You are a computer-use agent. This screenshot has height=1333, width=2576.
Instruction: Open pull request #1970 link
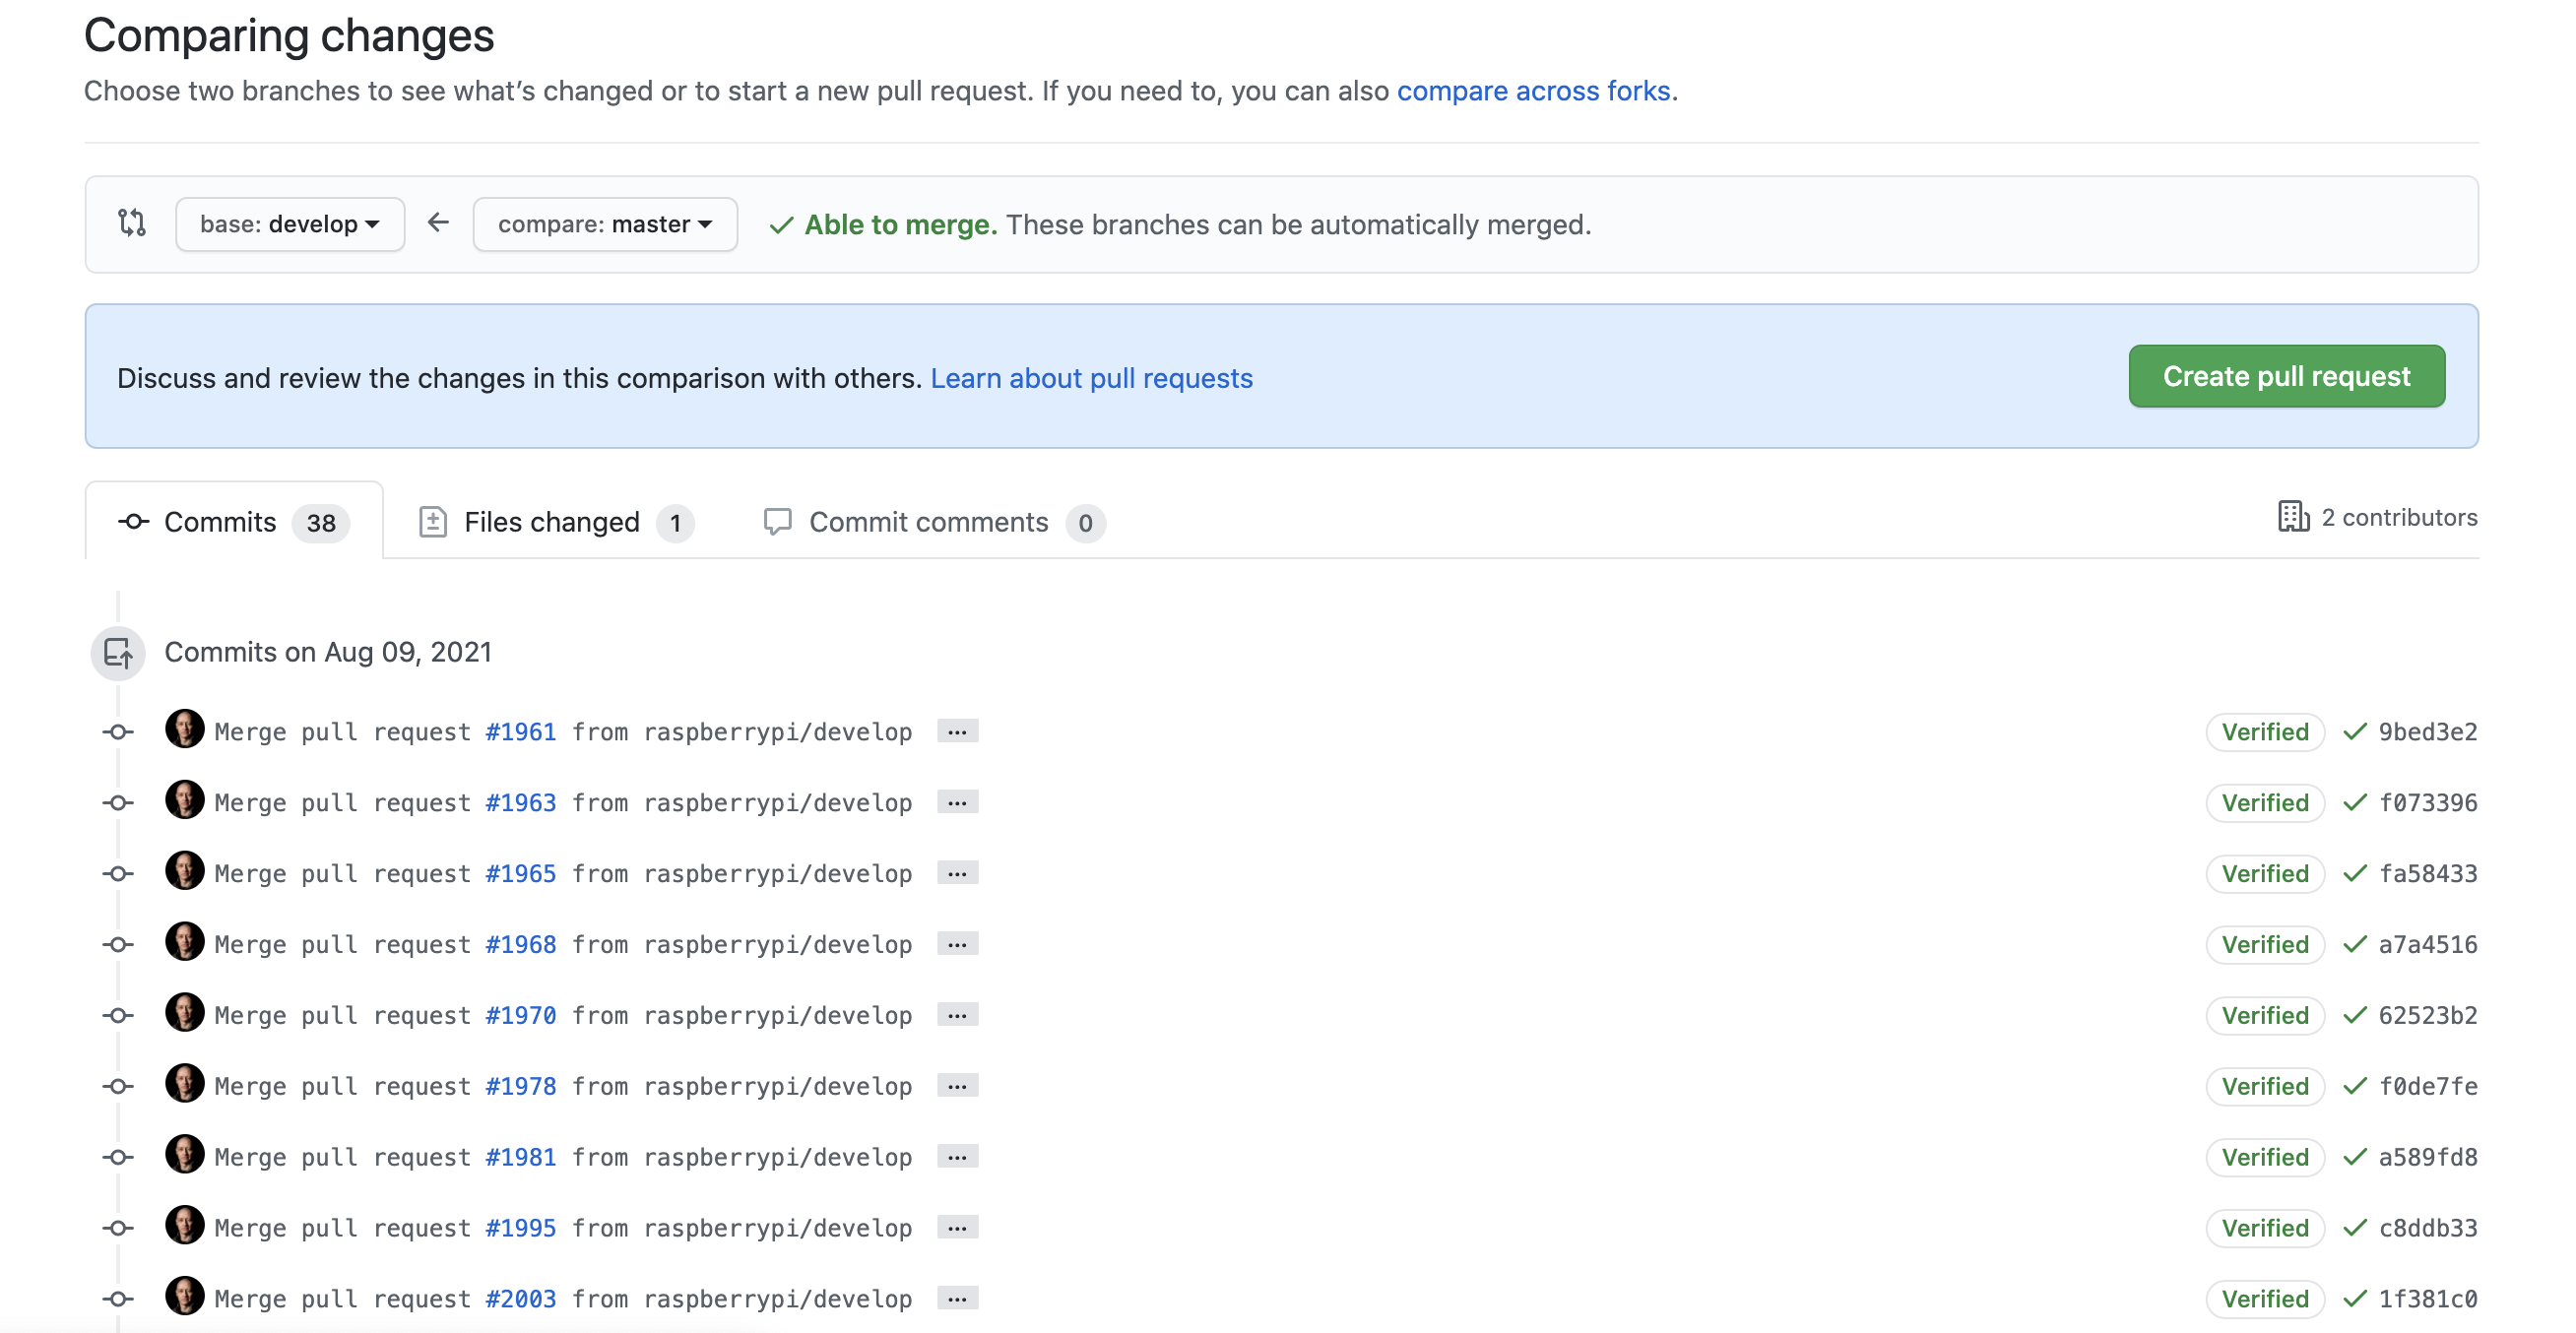pos(520,1016)
